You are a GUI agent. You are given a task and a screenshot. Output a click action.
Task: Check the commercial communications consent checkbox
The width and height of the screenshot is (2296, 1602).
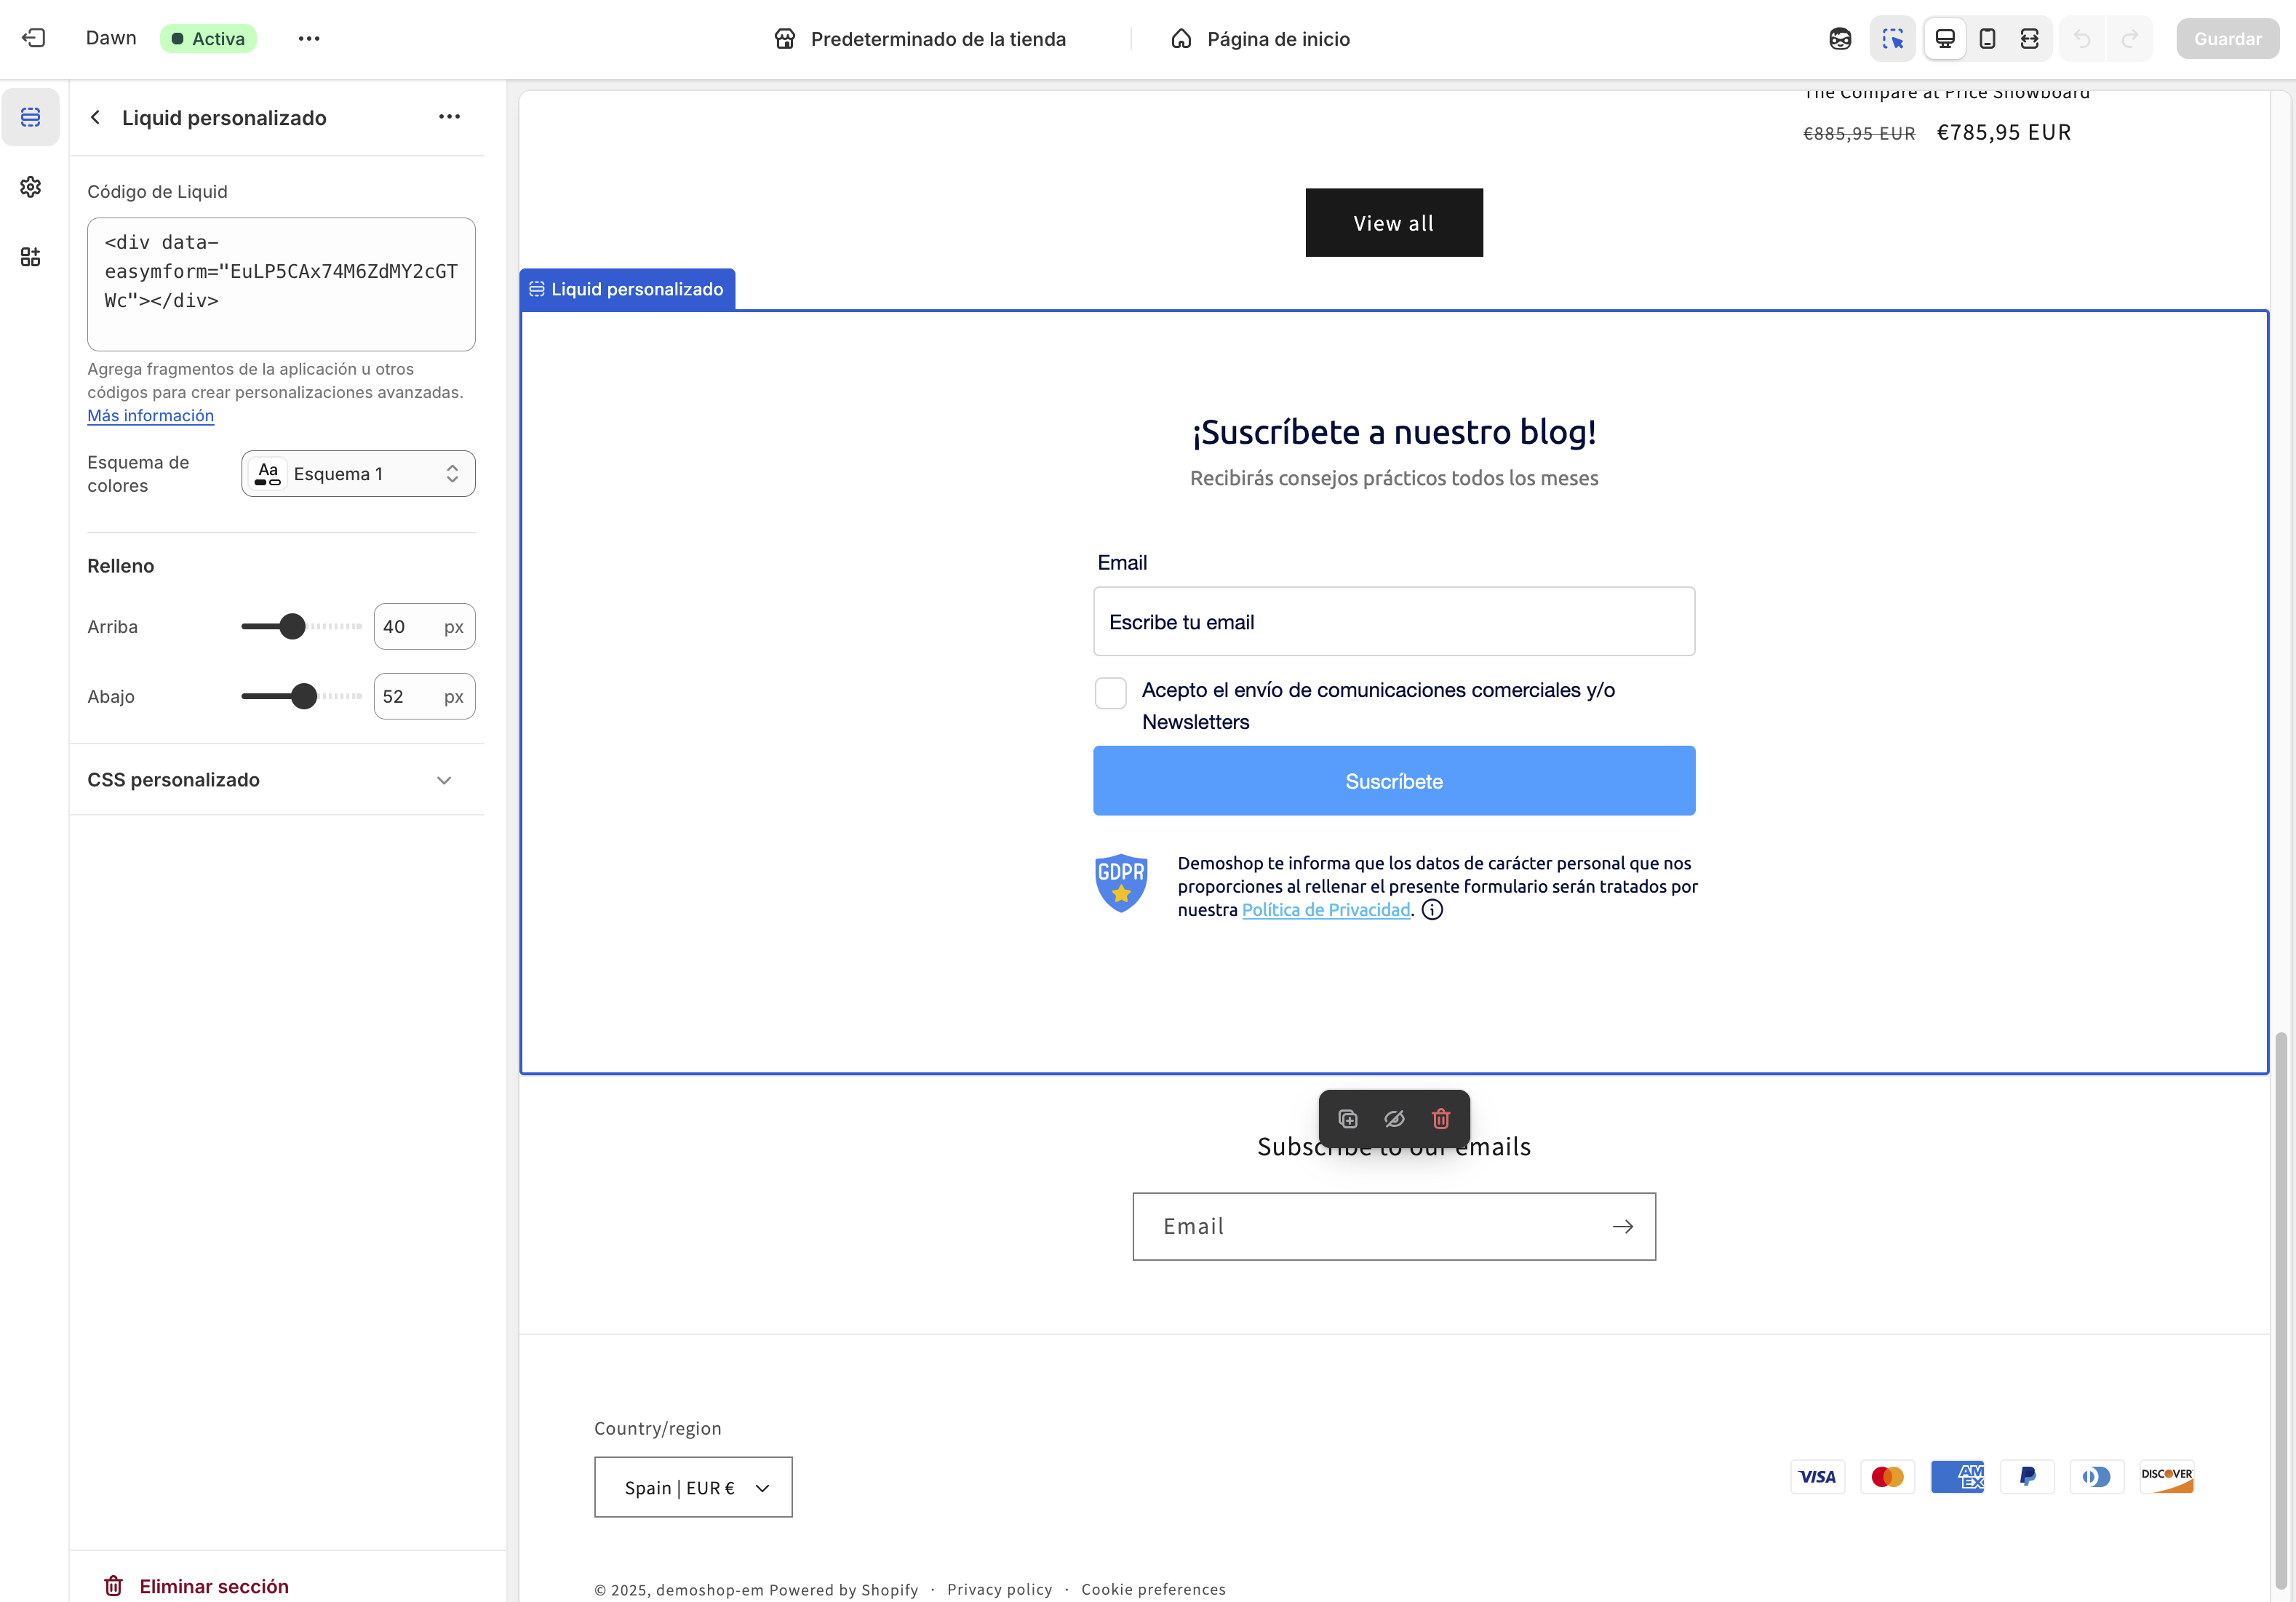(x=1110, y=692)
